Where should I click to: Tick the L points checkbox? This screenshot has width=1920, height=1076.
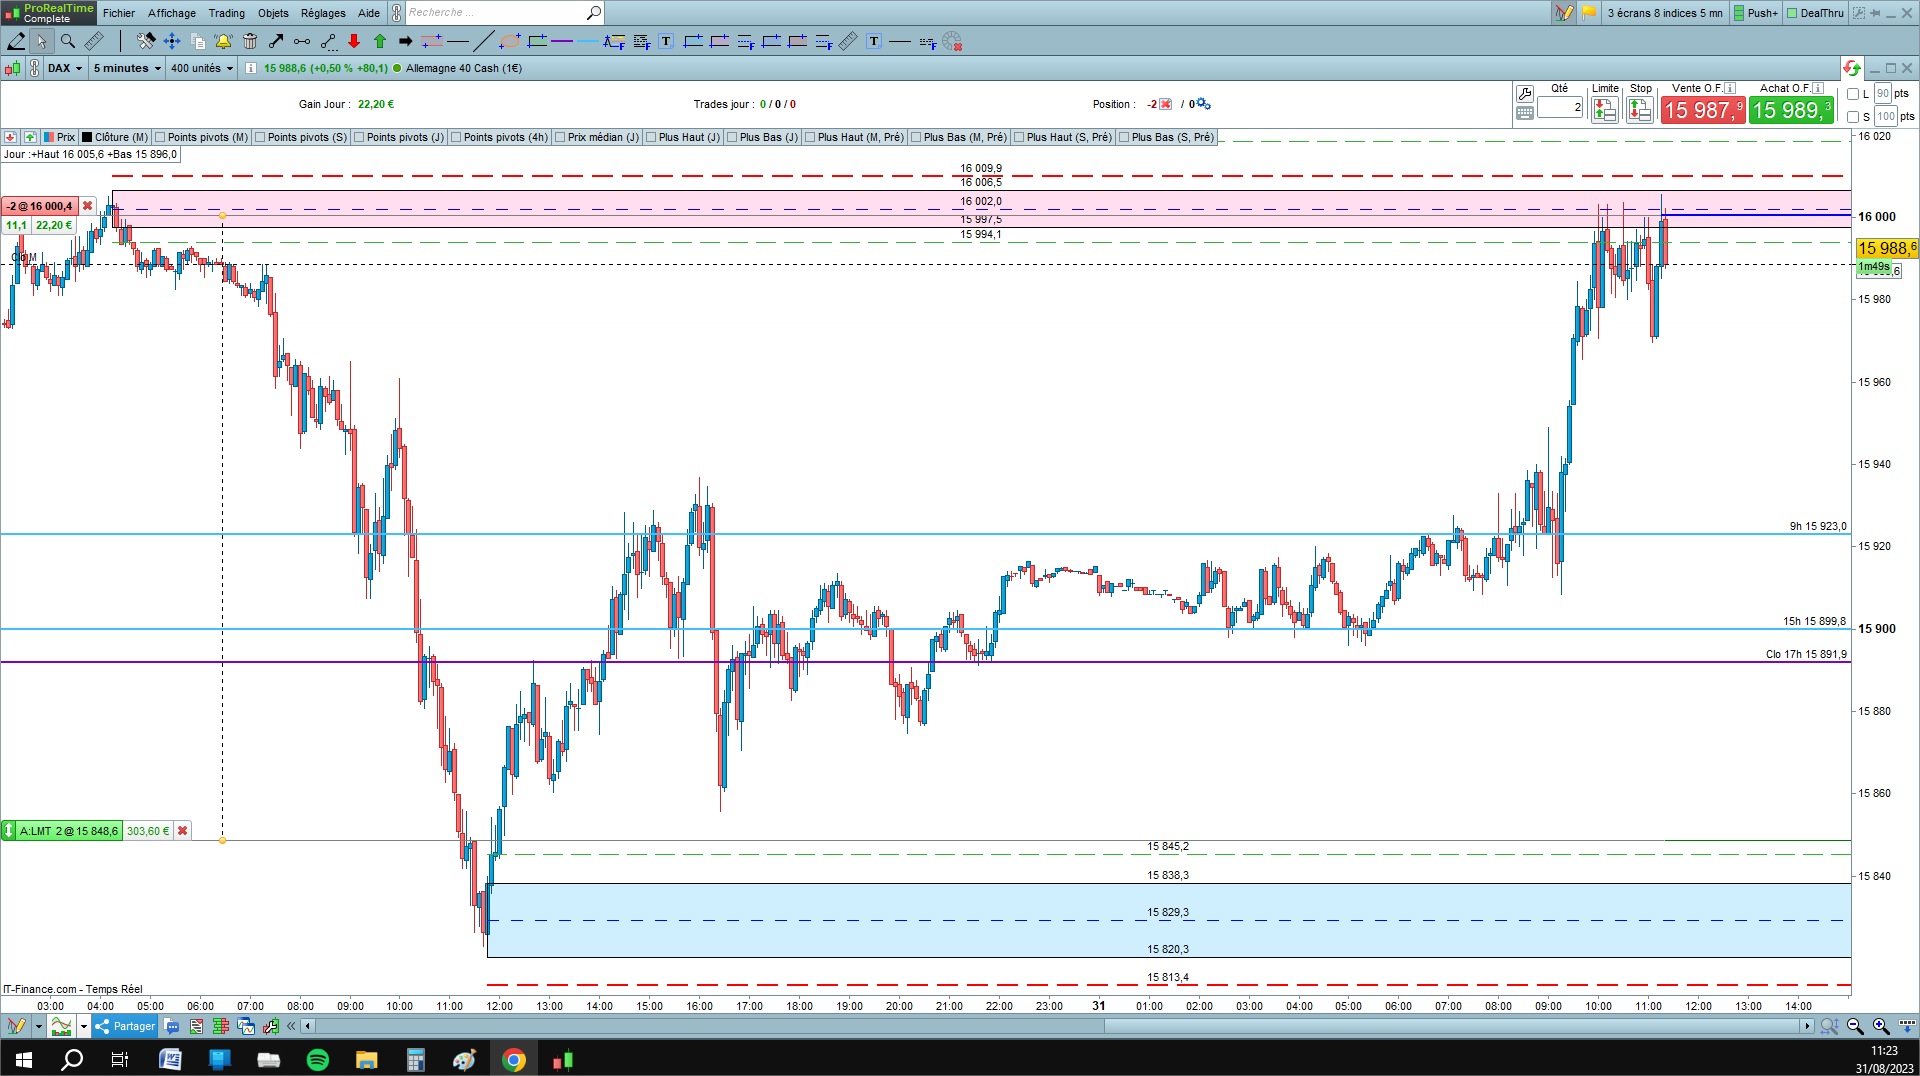tap(1853, 94)
